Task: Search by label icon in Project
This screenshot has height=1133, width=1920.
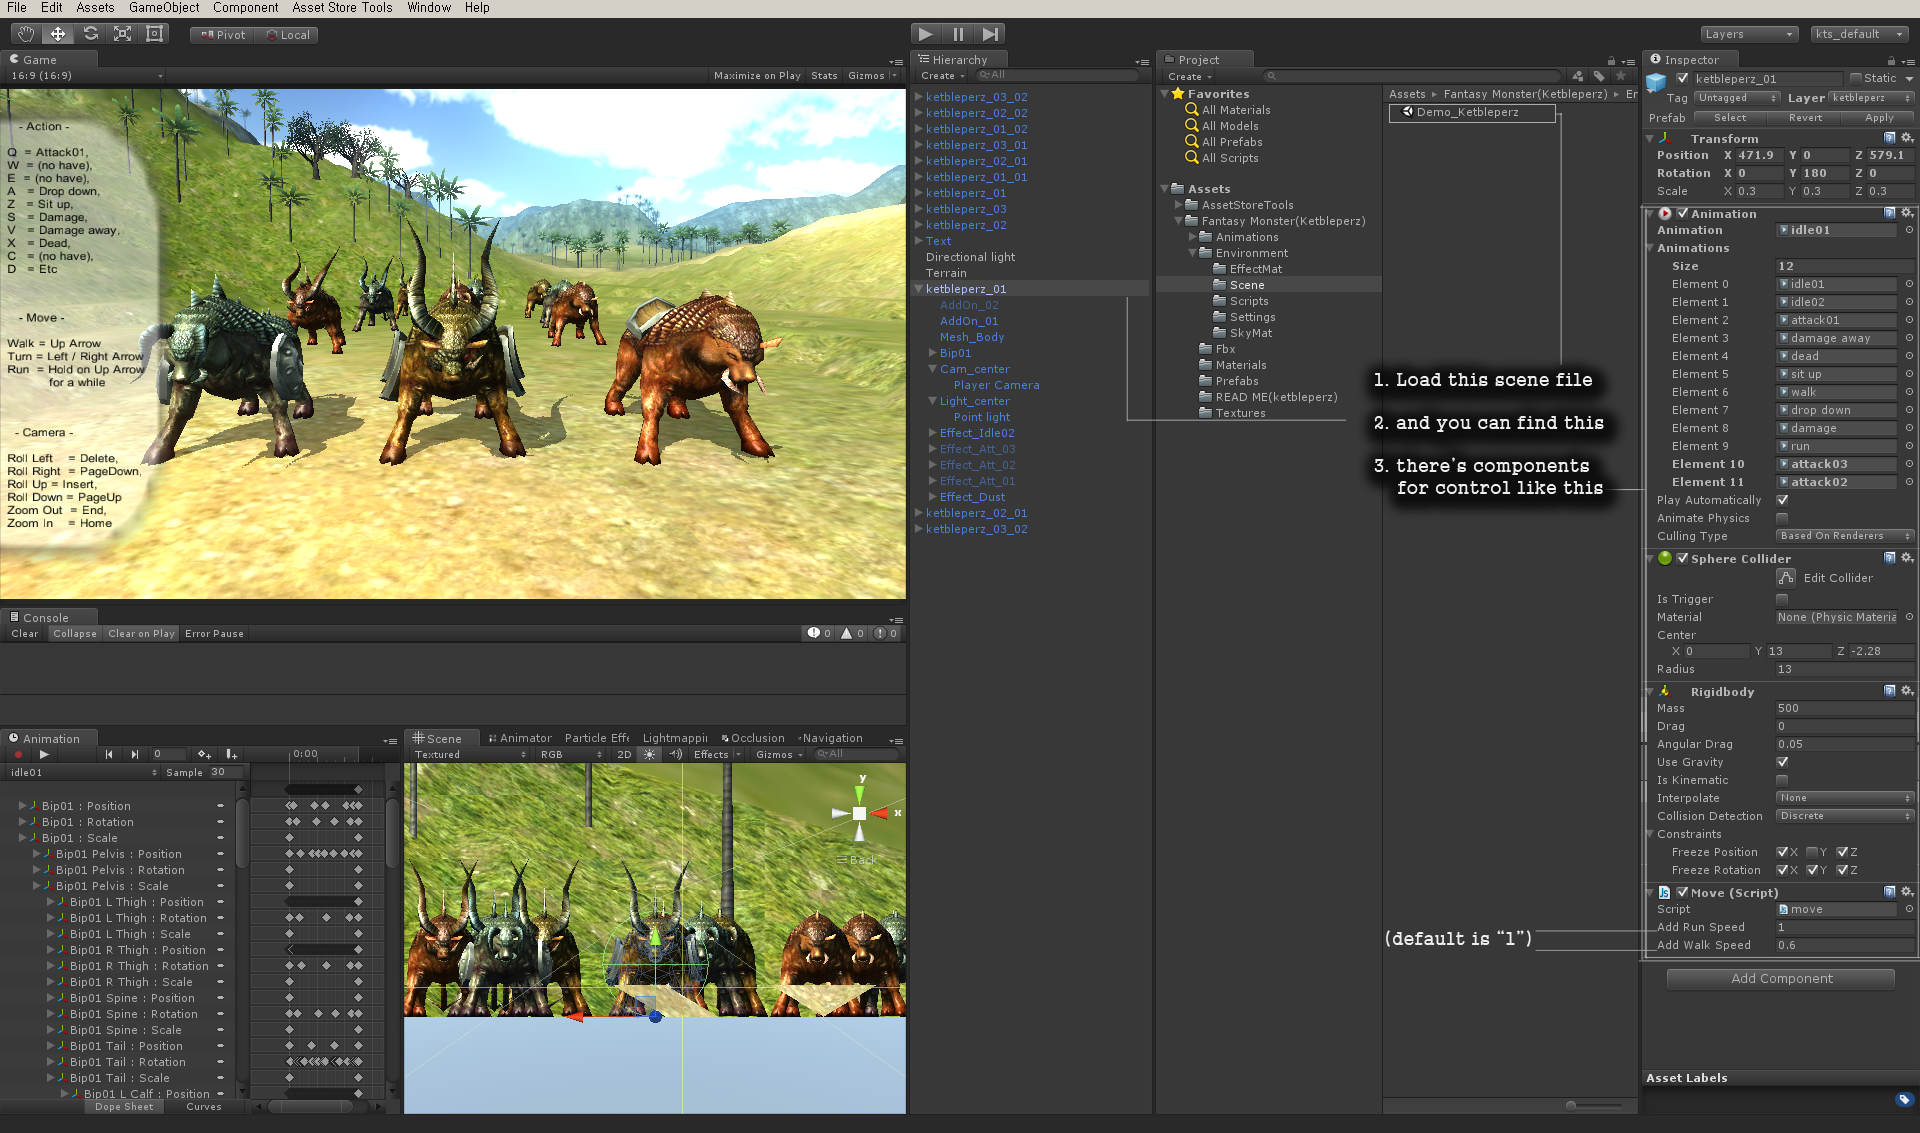Action: [1599, 76]
